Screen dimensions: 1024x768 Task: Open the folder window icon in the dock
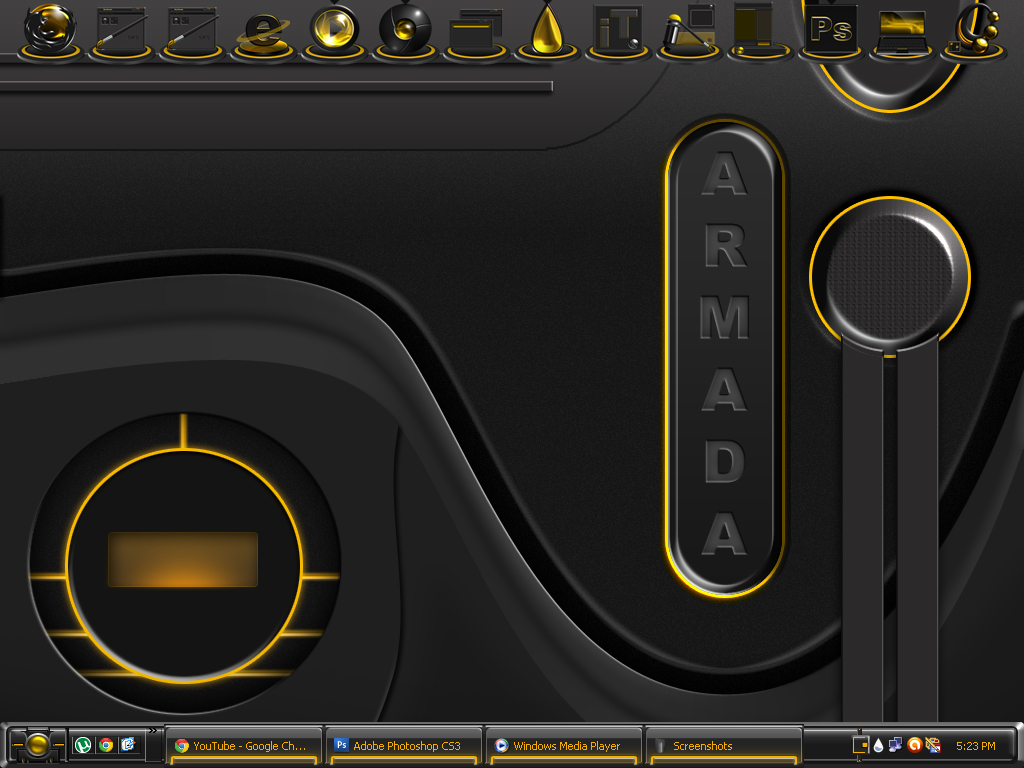click(x=474, y=28)
